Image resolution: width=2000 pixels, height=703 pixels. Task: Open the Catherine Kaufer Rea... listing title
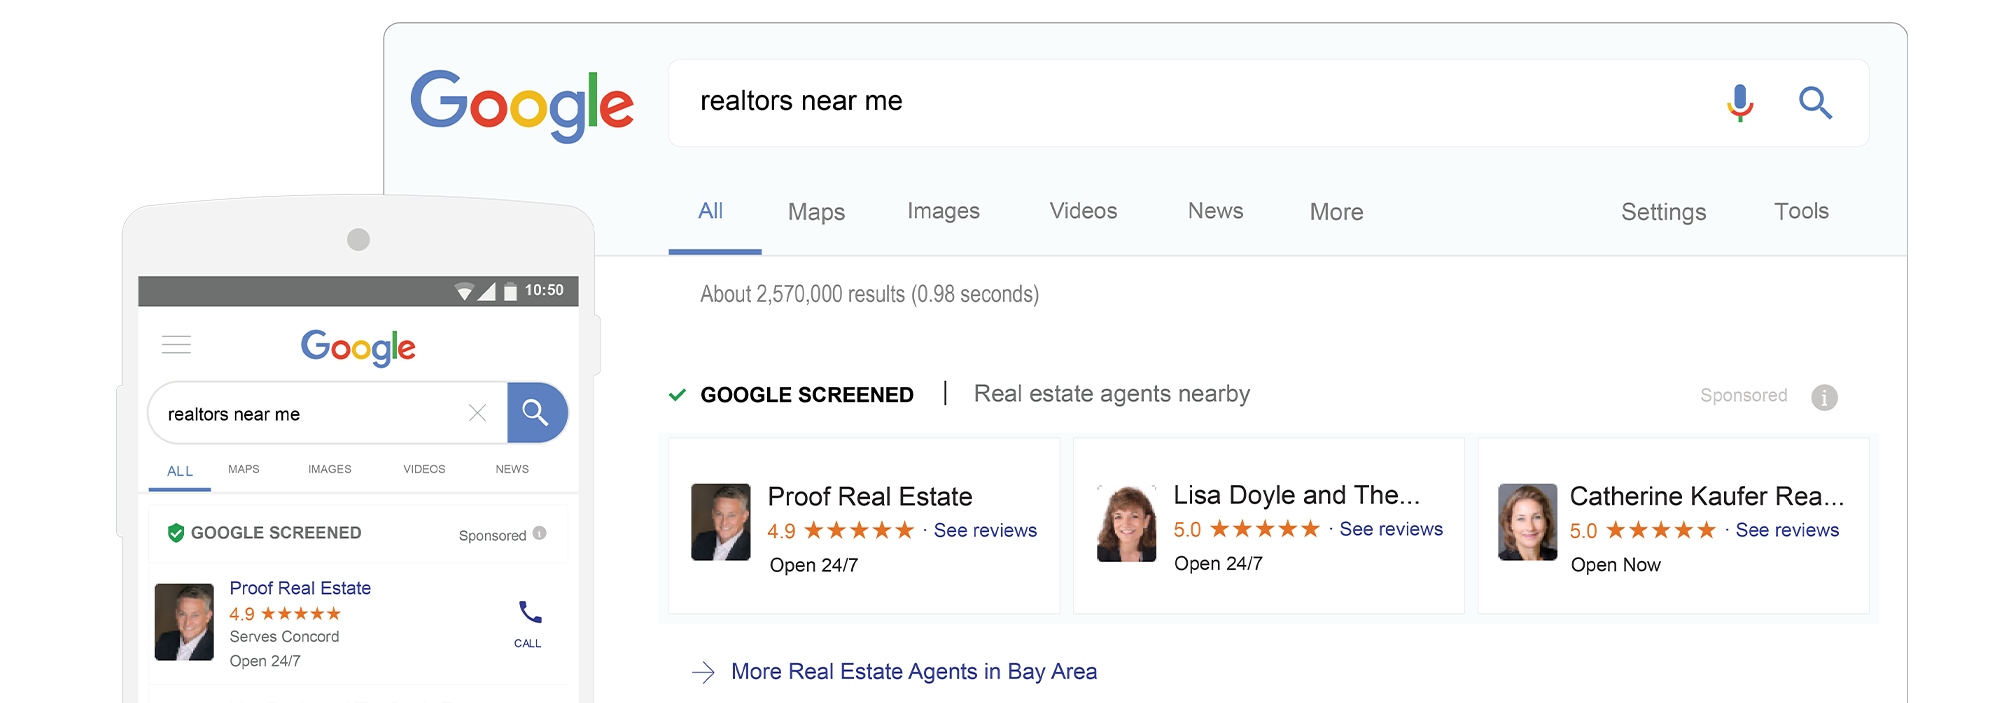tap(1706, 496)
